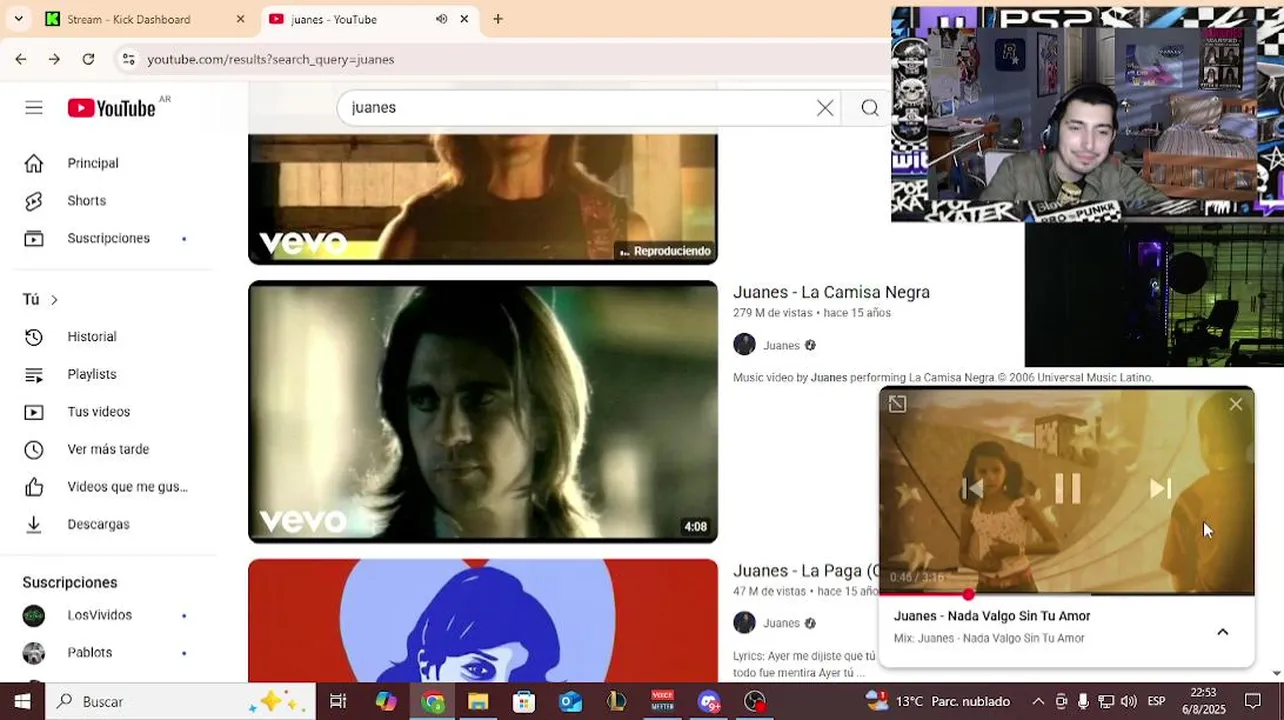Reload the page
The width and height of the screenshot is (1284, 720).
tap(88, 59)
